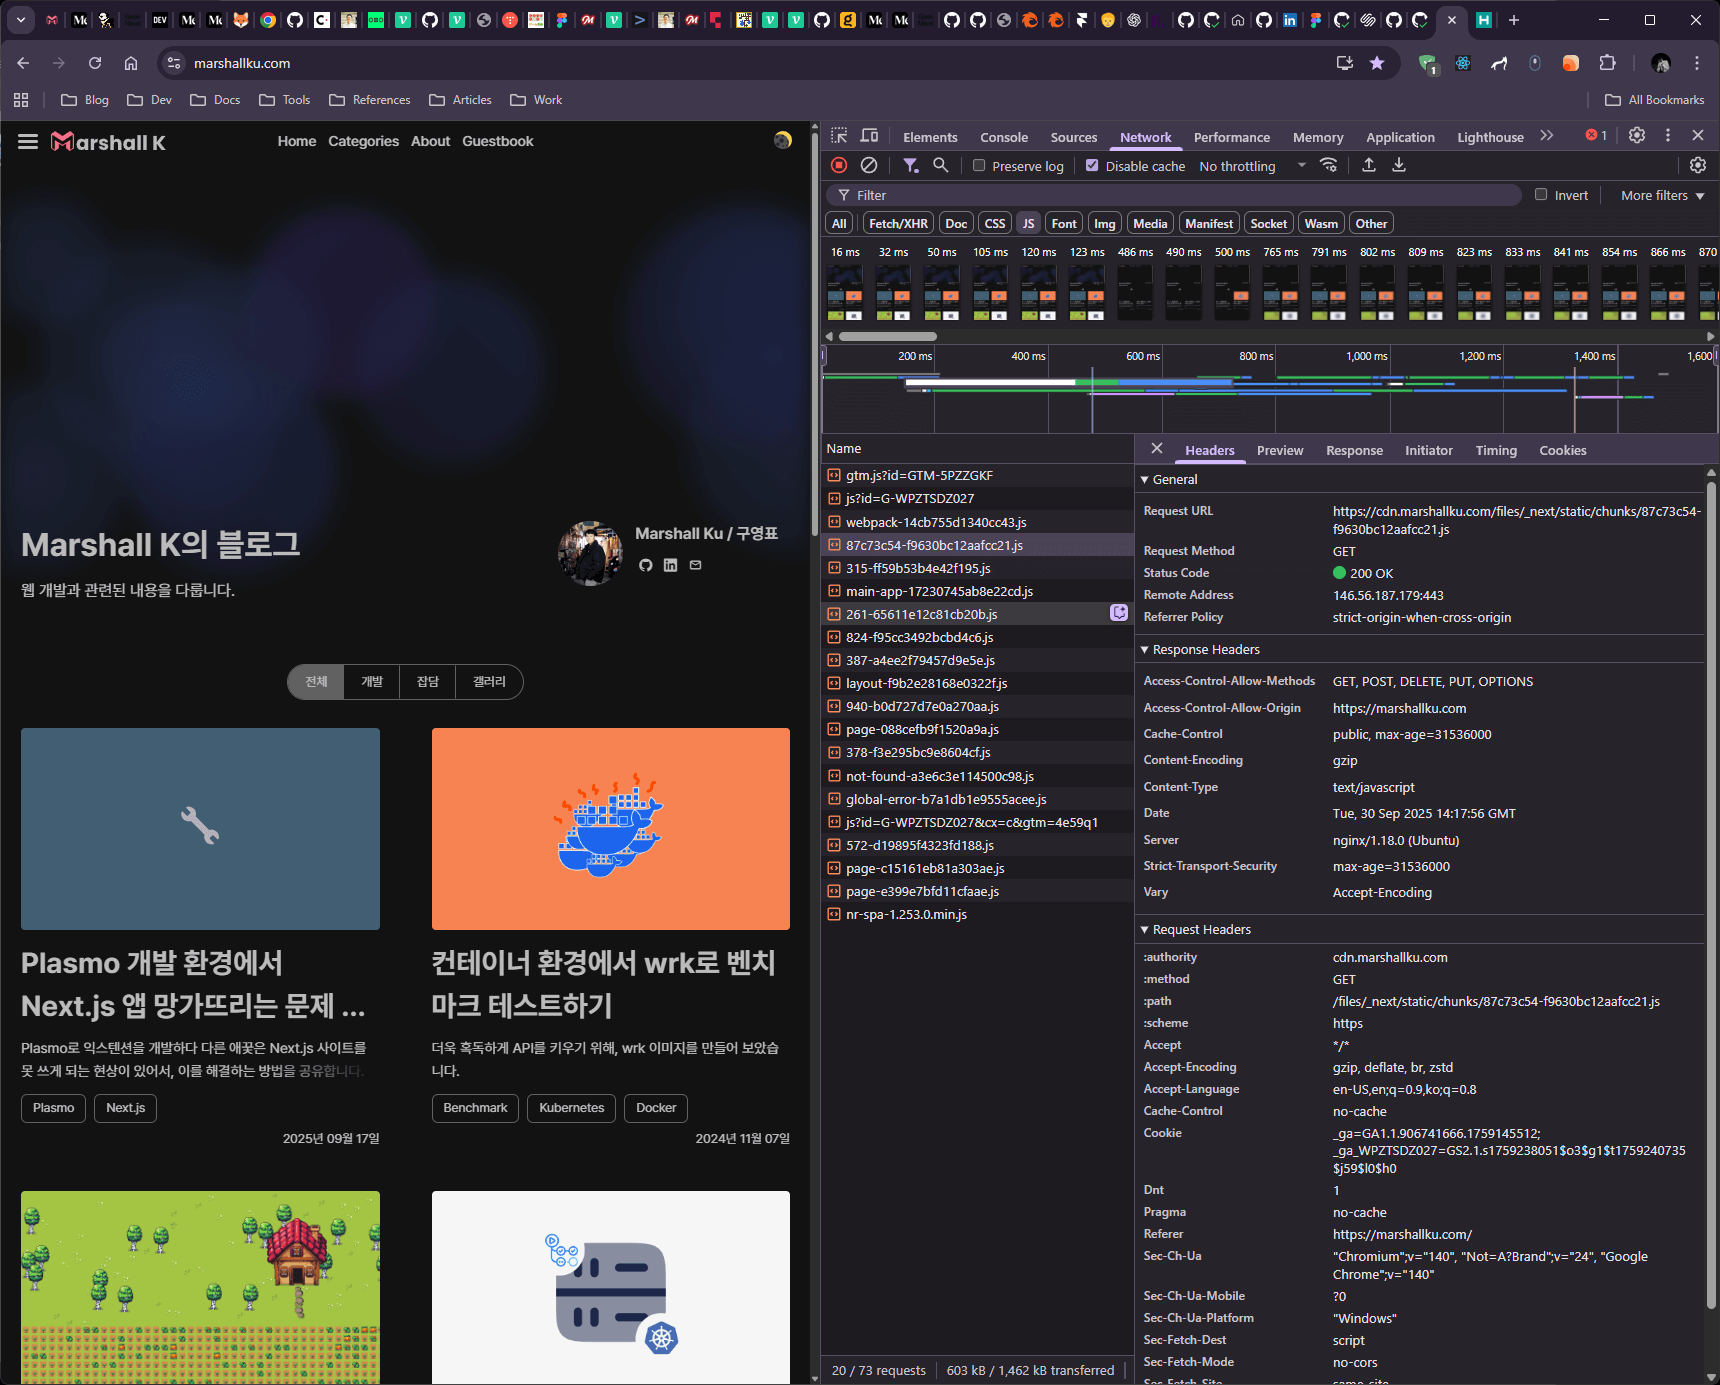Expand the More filters dropdown
The image size is (1720, 1385).
(x=1662, y=196)
